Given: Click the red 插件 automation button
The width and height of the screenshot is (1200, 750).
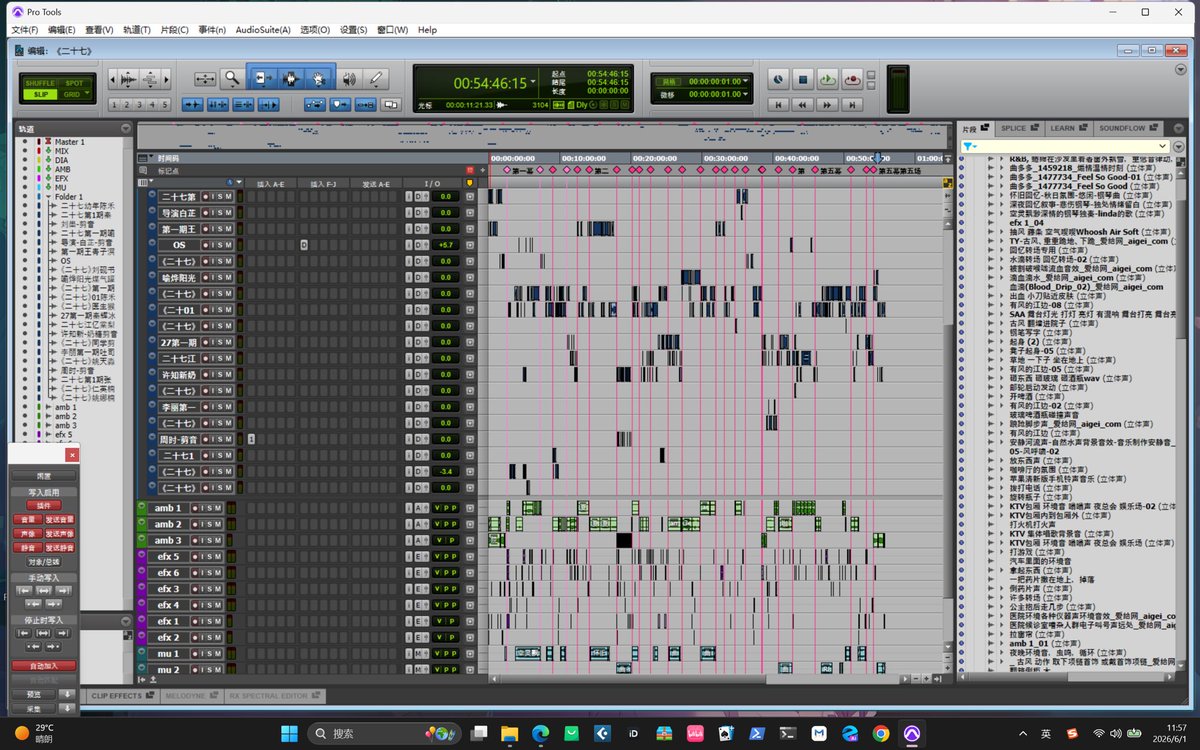Looking at the screenshot, I should pyautogui.click(x=43, y=506).
